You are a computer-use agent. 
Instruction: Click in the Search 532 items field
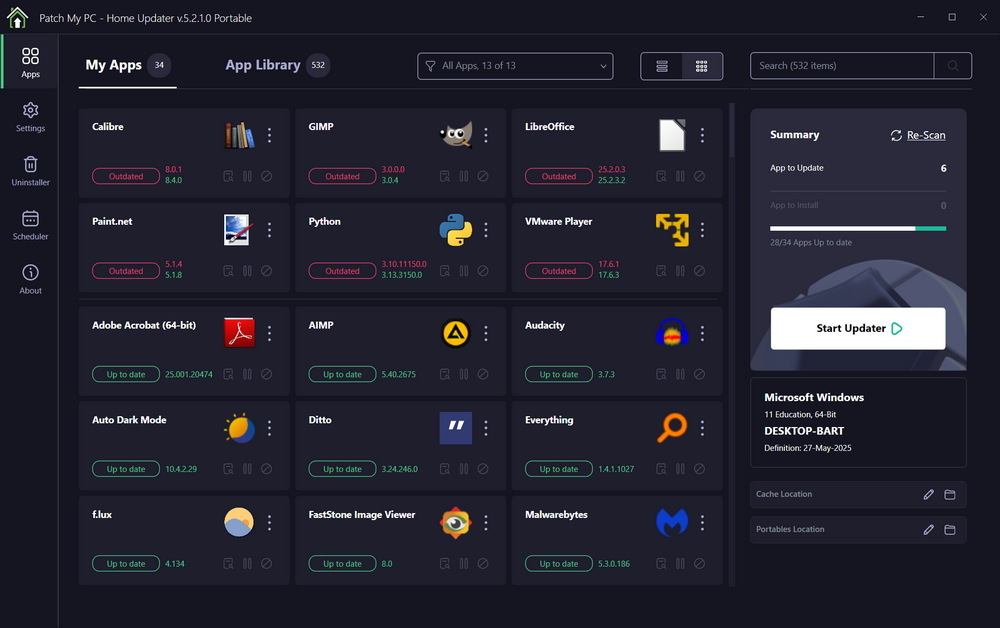842,66
